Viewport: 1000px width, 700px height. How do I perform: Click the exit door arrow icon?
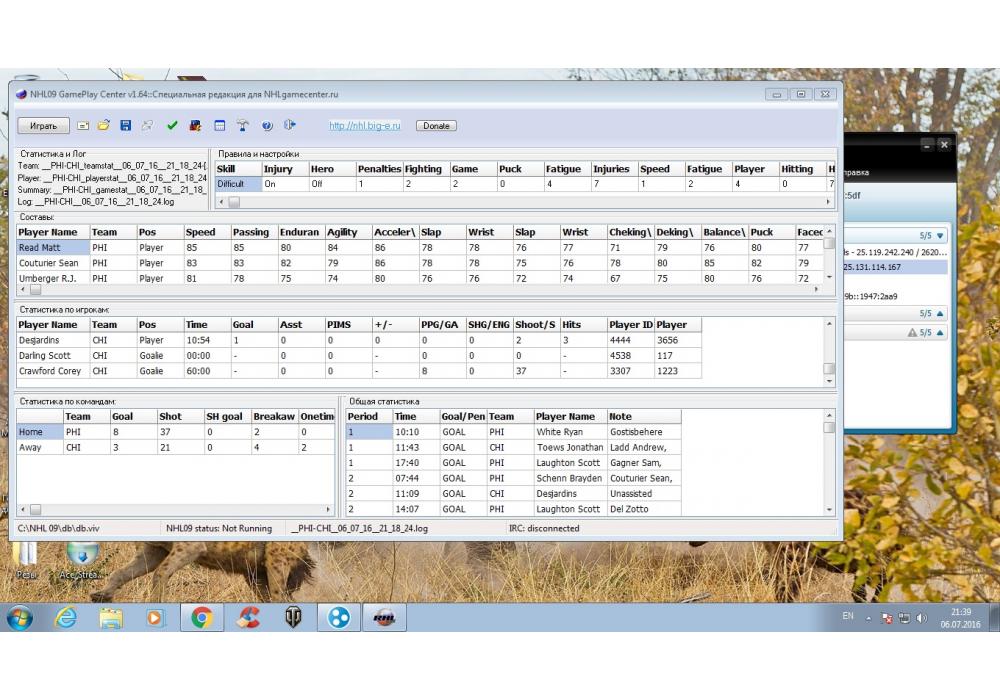[x=290, y=126]
